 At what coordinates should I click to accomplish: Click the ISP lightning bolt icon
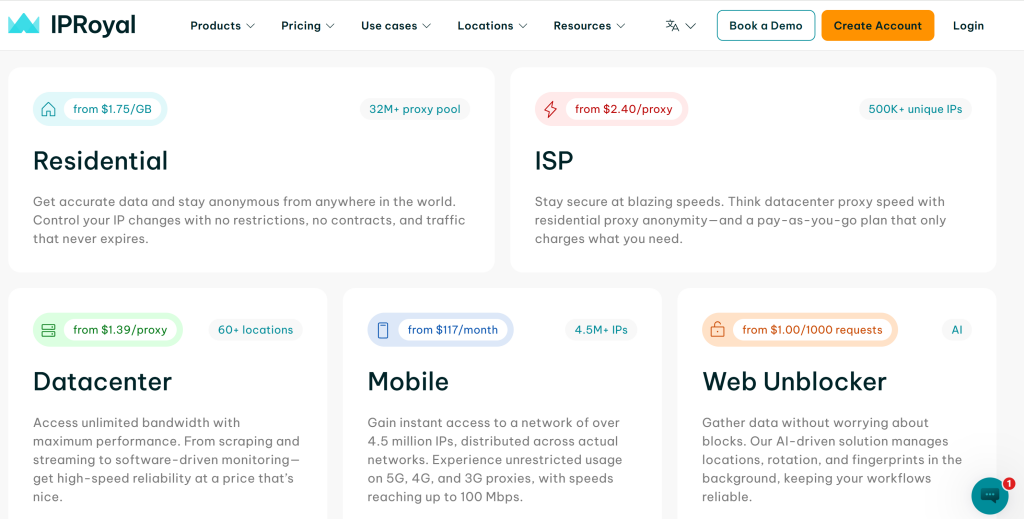tap(550, 109)
